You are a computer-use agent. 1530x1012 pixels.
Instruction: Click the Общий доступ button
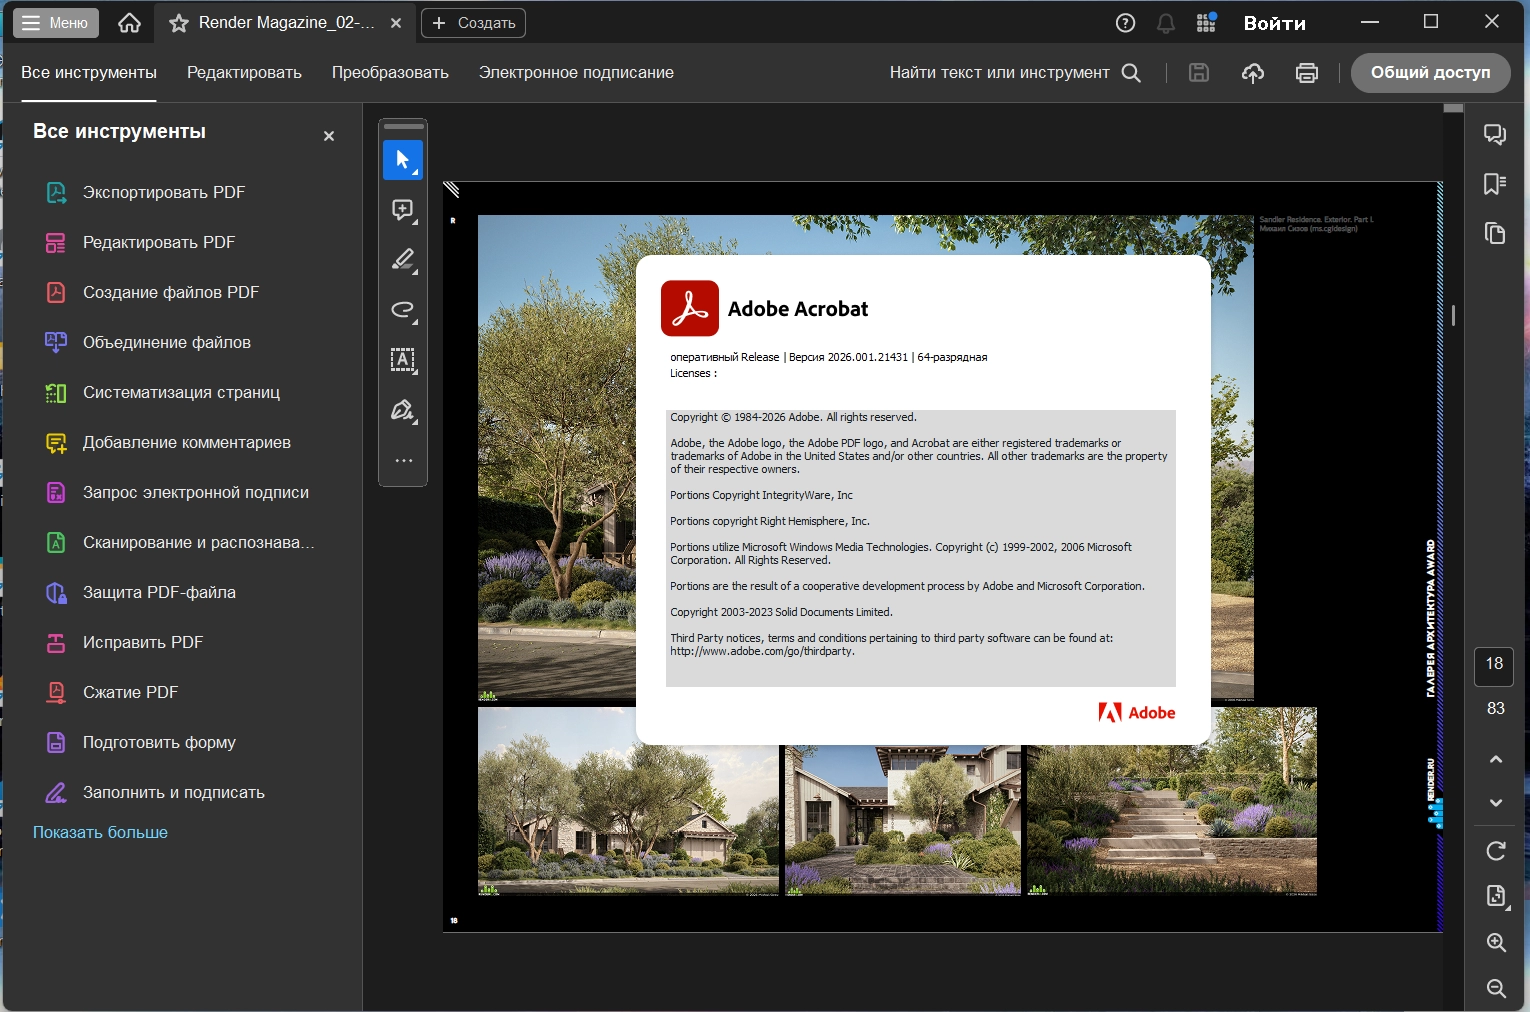[x=1429, y=73]
